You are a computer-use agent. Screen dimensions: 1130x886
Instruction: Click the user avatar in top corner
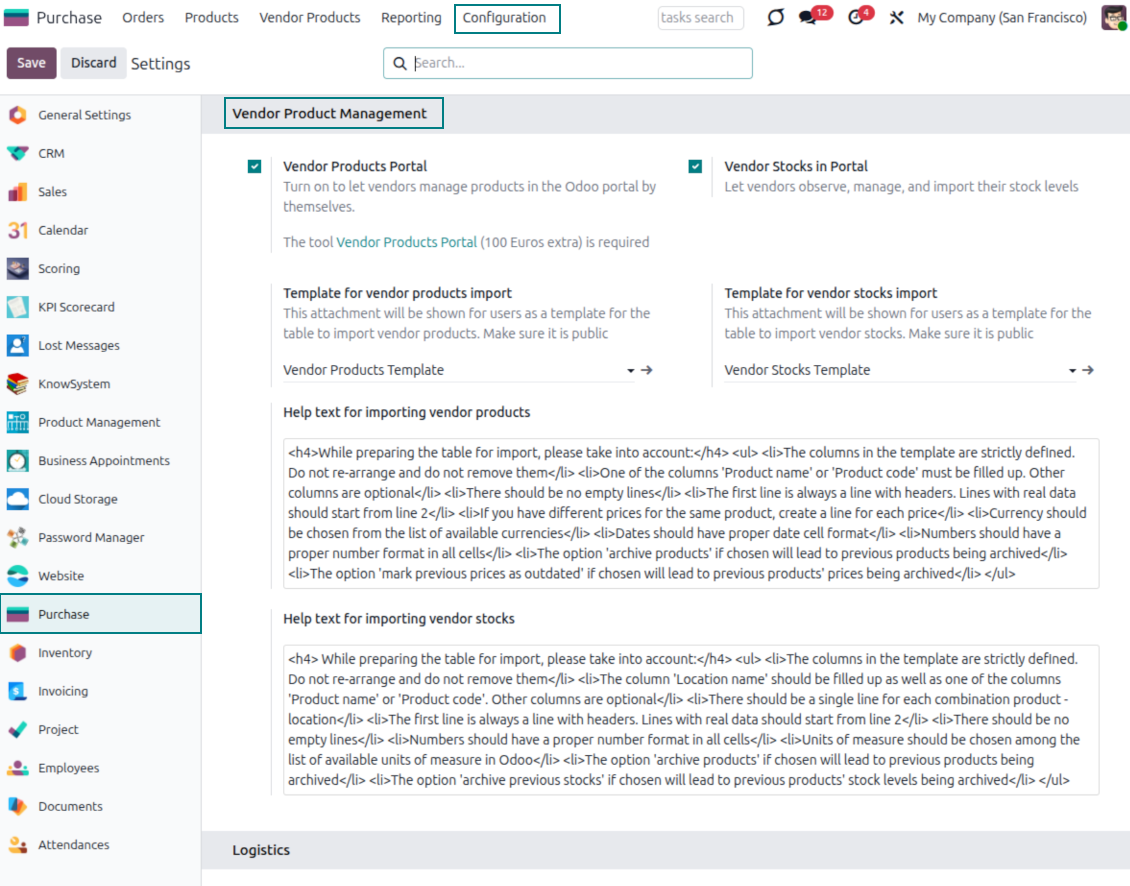point(1113,18)
